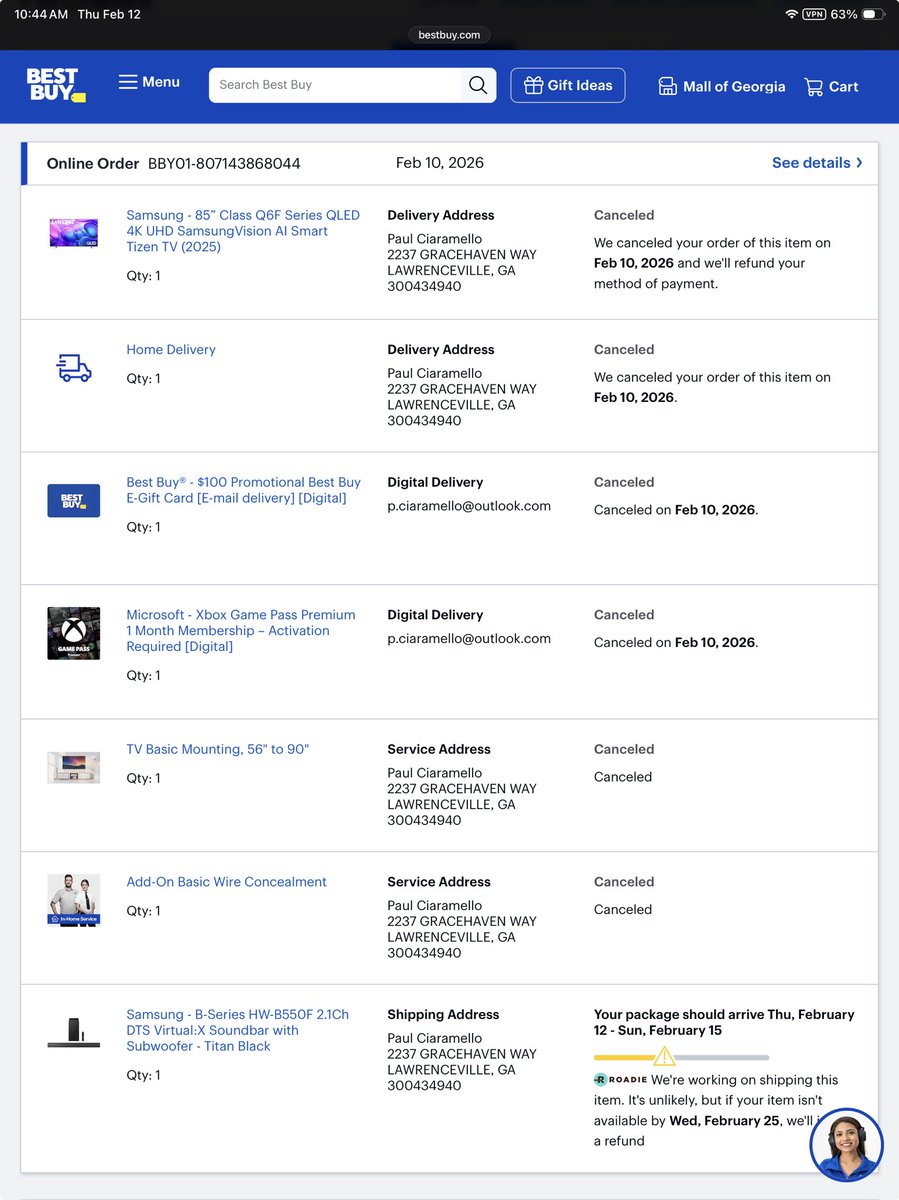This screenshot has height=1200, width=899.
Task: Tap the VPN status indicator
Action: (x=813, y=14)
